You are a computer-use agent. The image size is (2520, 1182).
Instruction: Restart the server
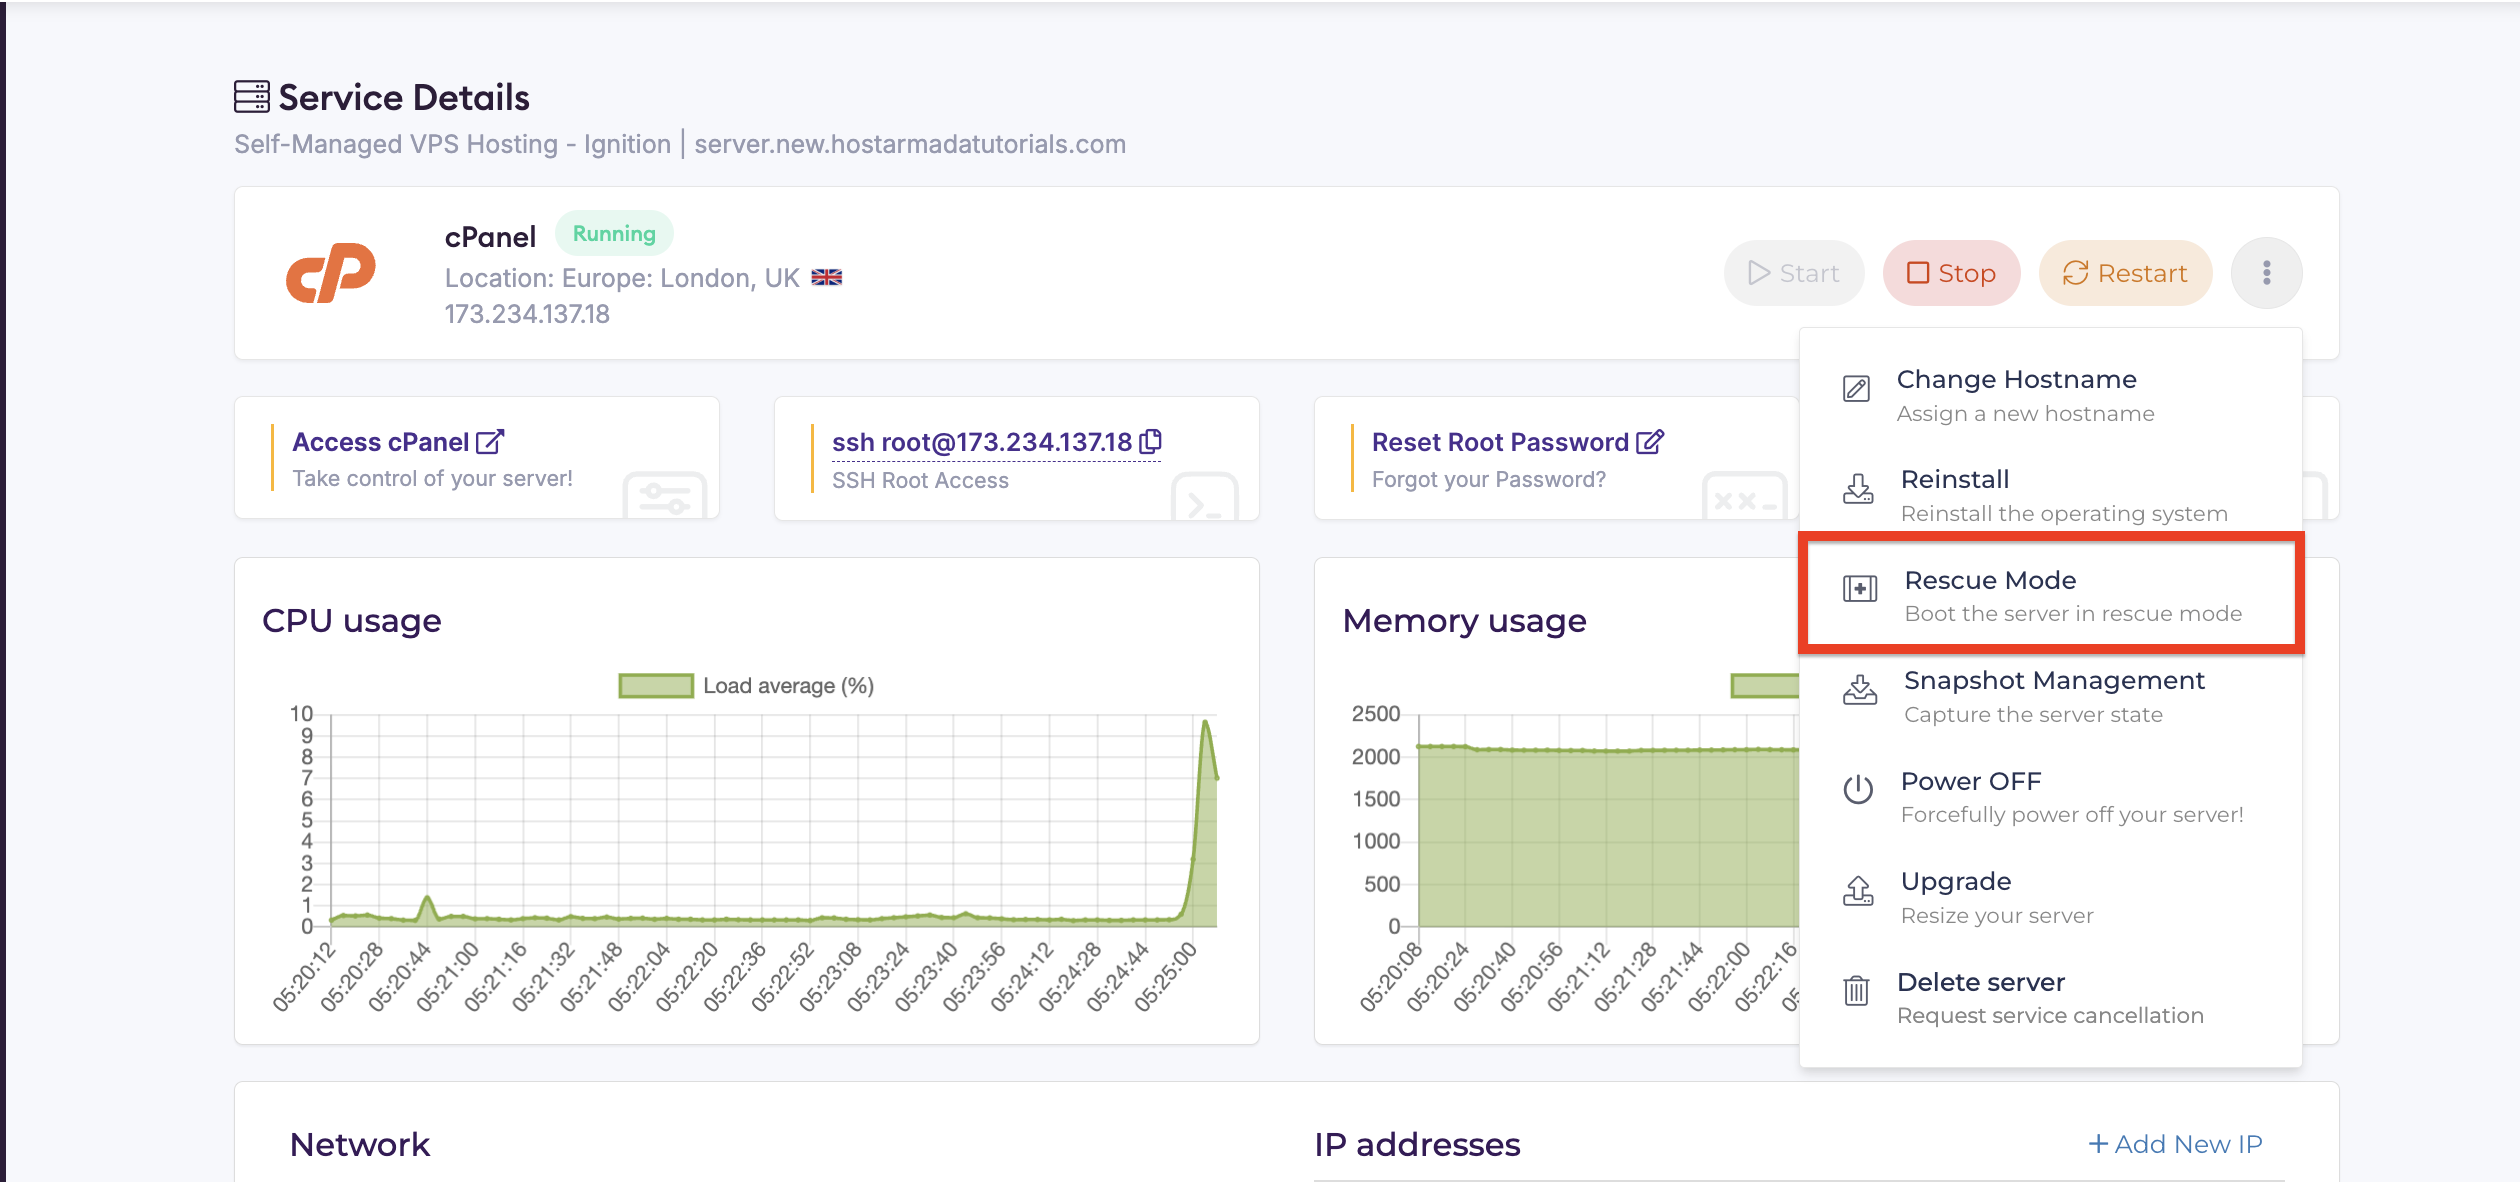2125,273
